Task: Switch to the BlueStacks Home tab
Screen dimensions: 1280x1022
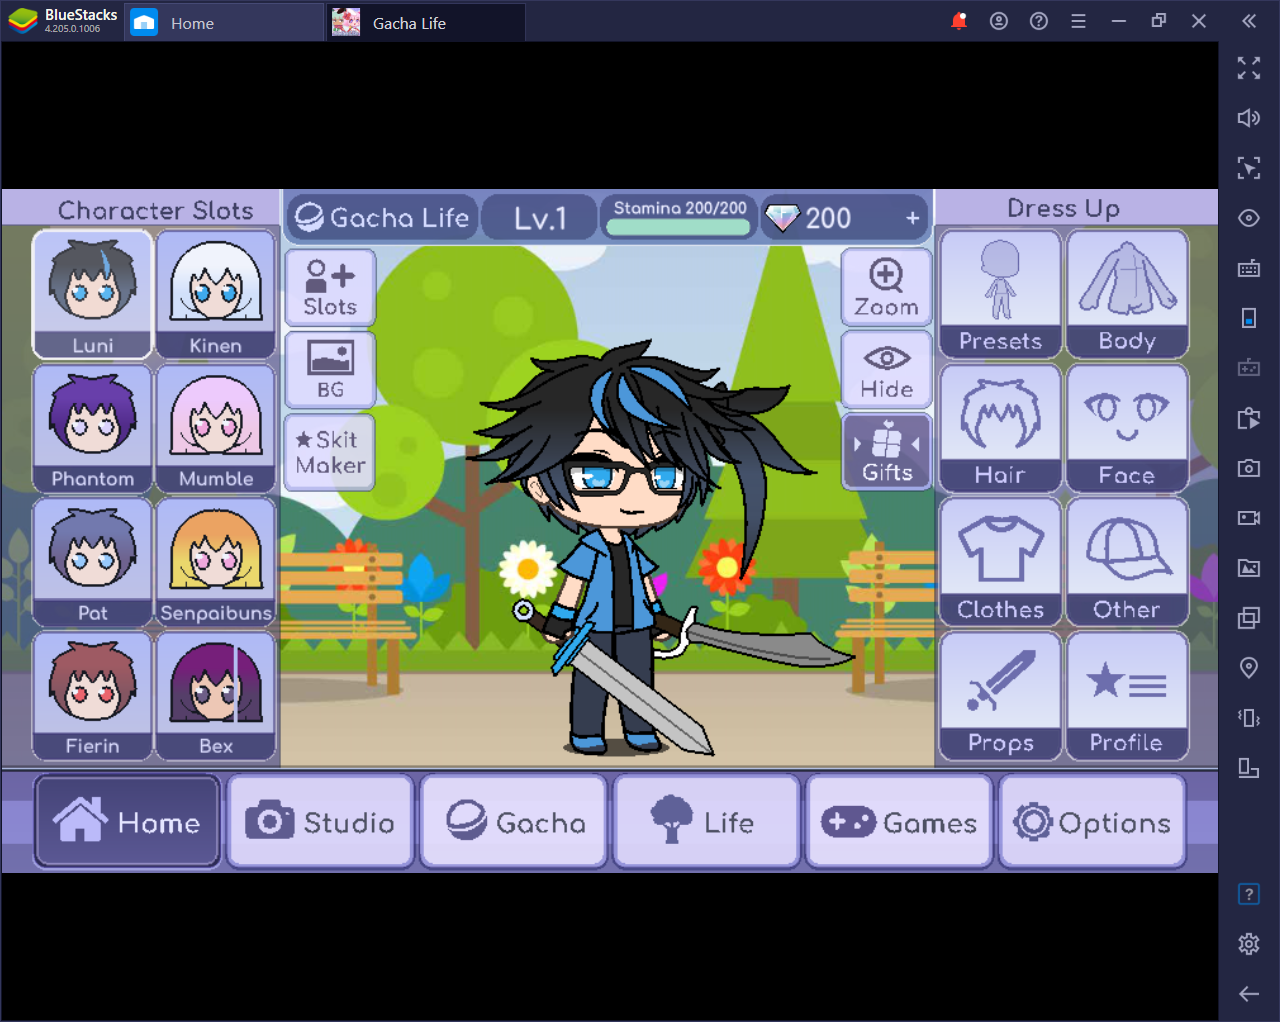Action: [x=223, y=22]
